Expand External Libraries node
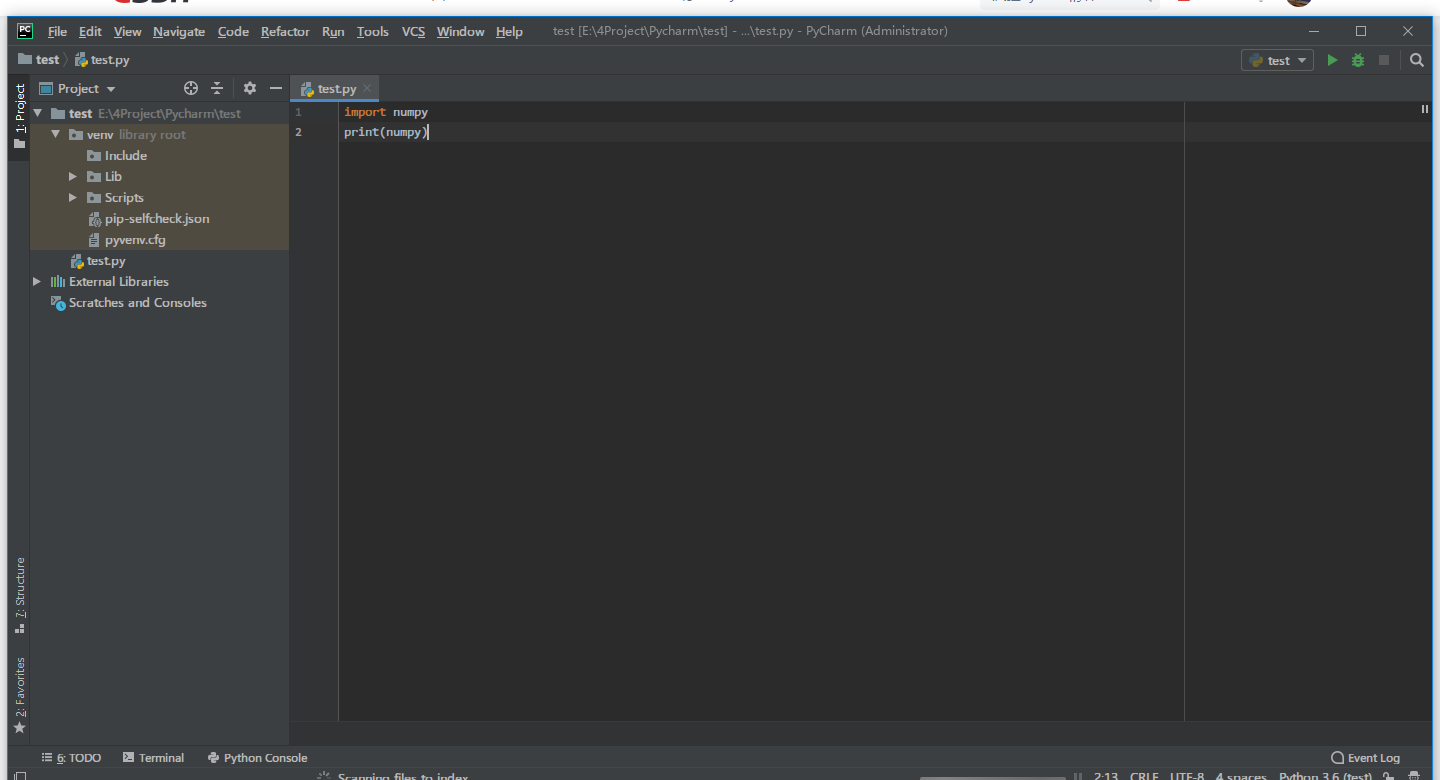1440x780 pixels. tap(37, 282)
